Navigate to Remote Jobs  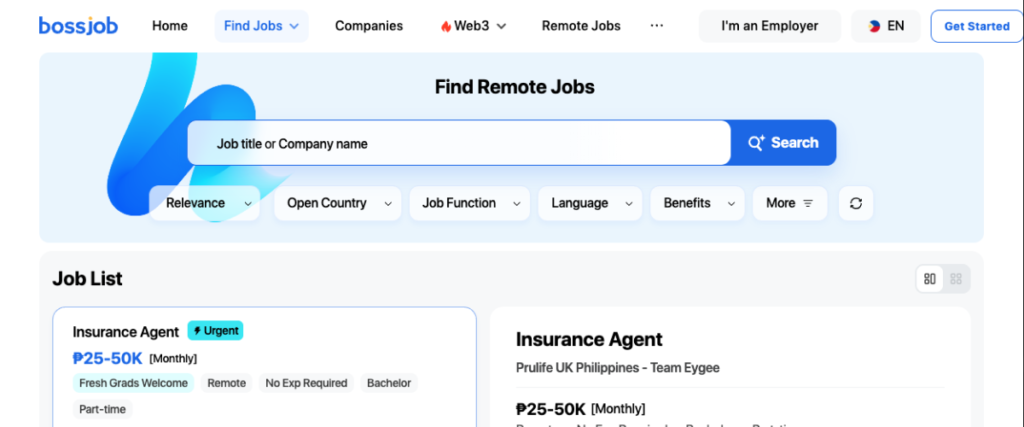pos(581,26)
